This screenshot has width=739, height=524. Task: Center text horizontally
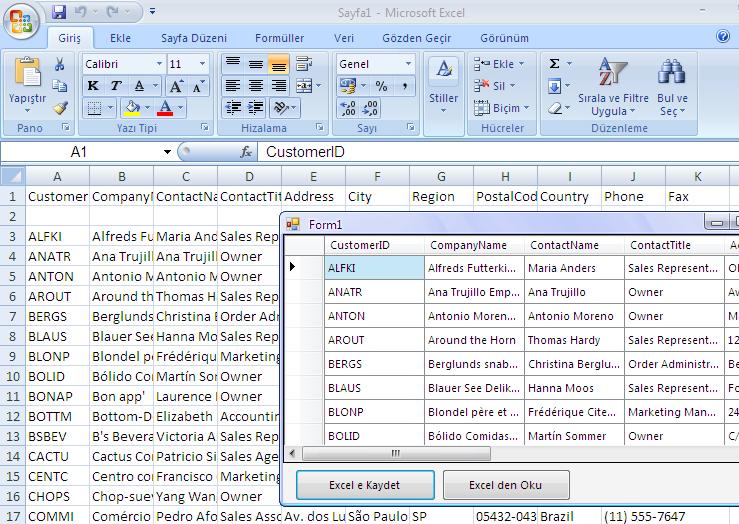pos(256,85)
